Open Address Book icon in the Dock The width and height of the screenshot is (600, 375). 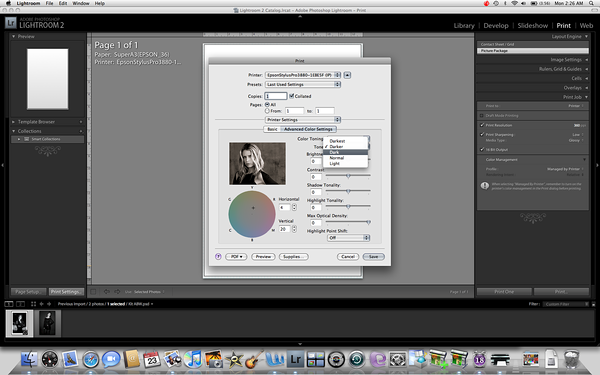[132, 359]
